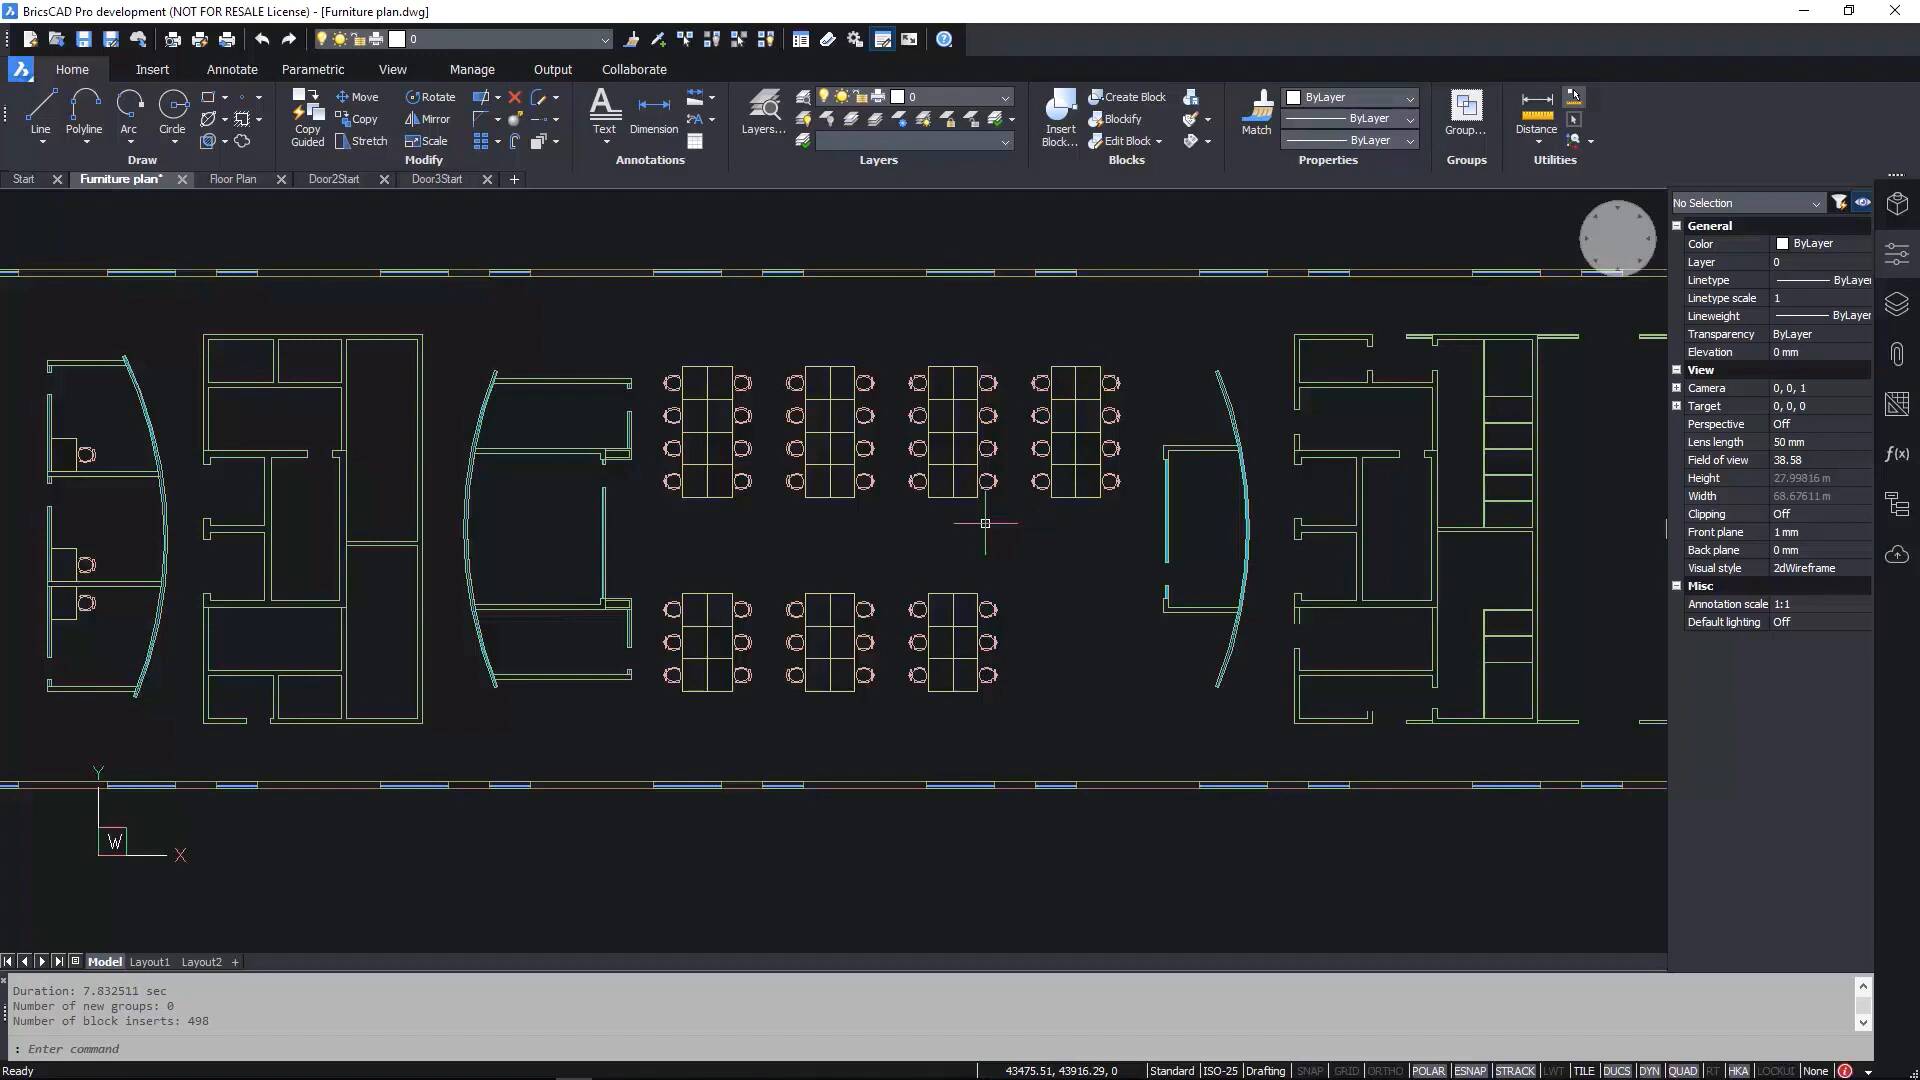This screenshot has width=1920, height=1080.
Task: Click the Group tool
Action: pos(1466,112)
